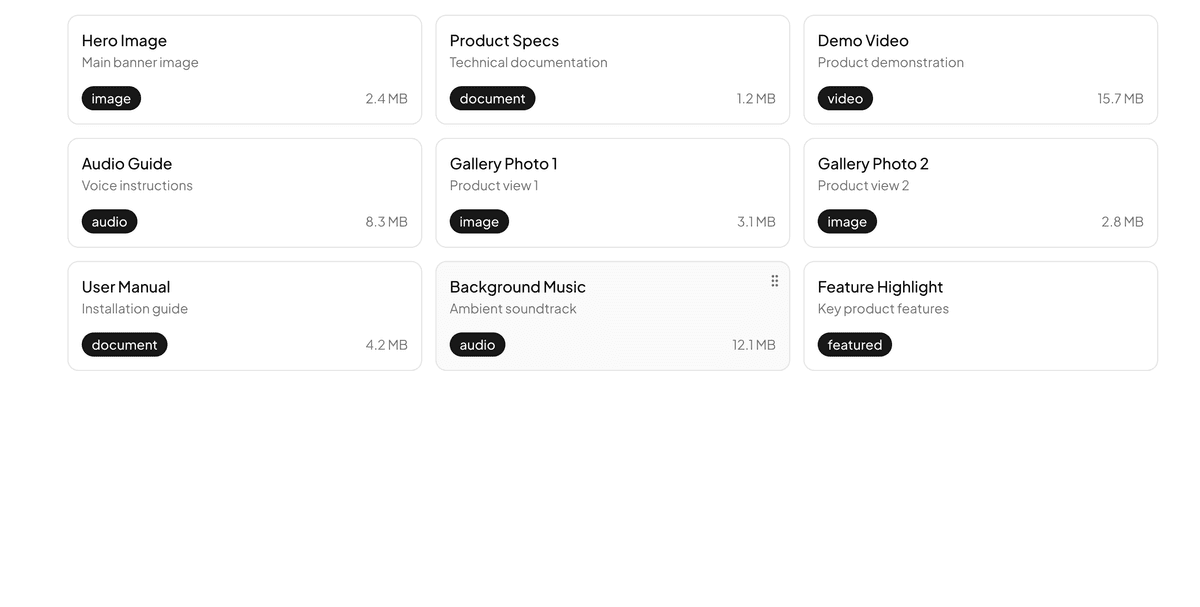Click the 15.7 MB size label
The height and width of the screenshot is (607, 1200).
point(1120,98)
